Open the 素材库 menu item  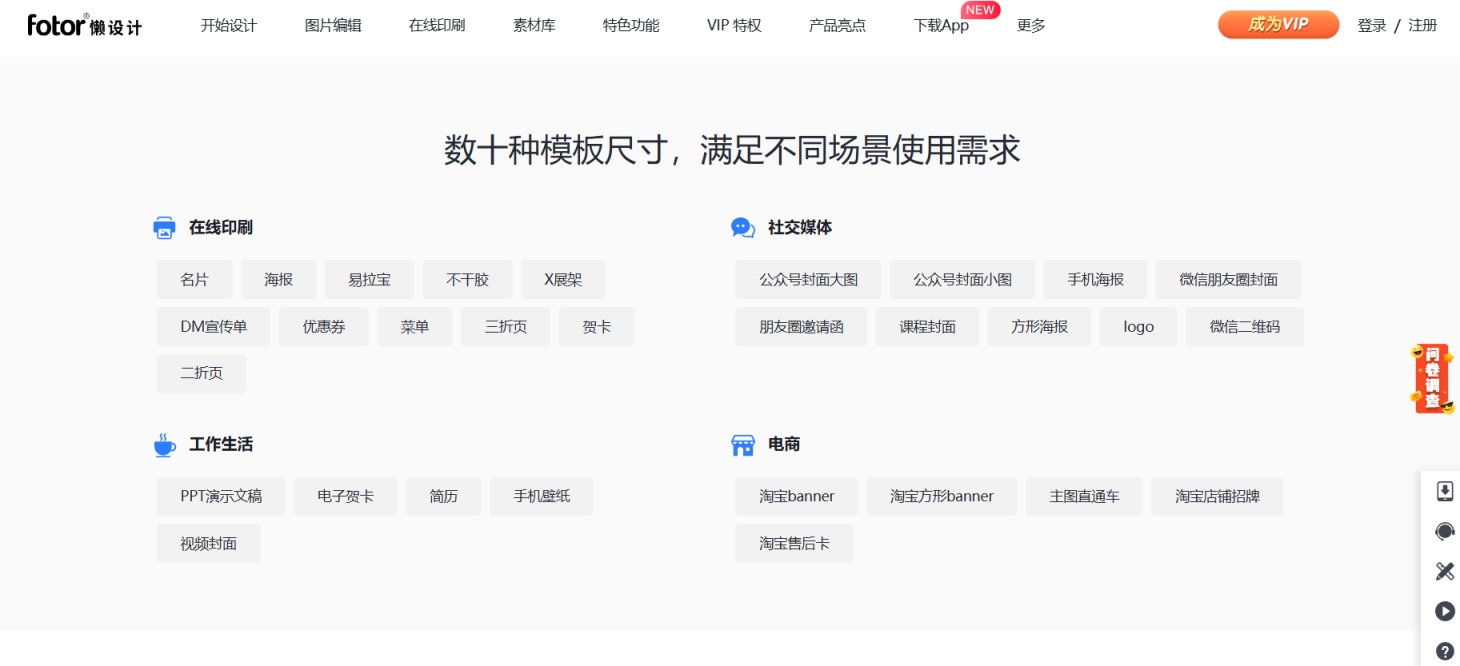tap(534, 26)
